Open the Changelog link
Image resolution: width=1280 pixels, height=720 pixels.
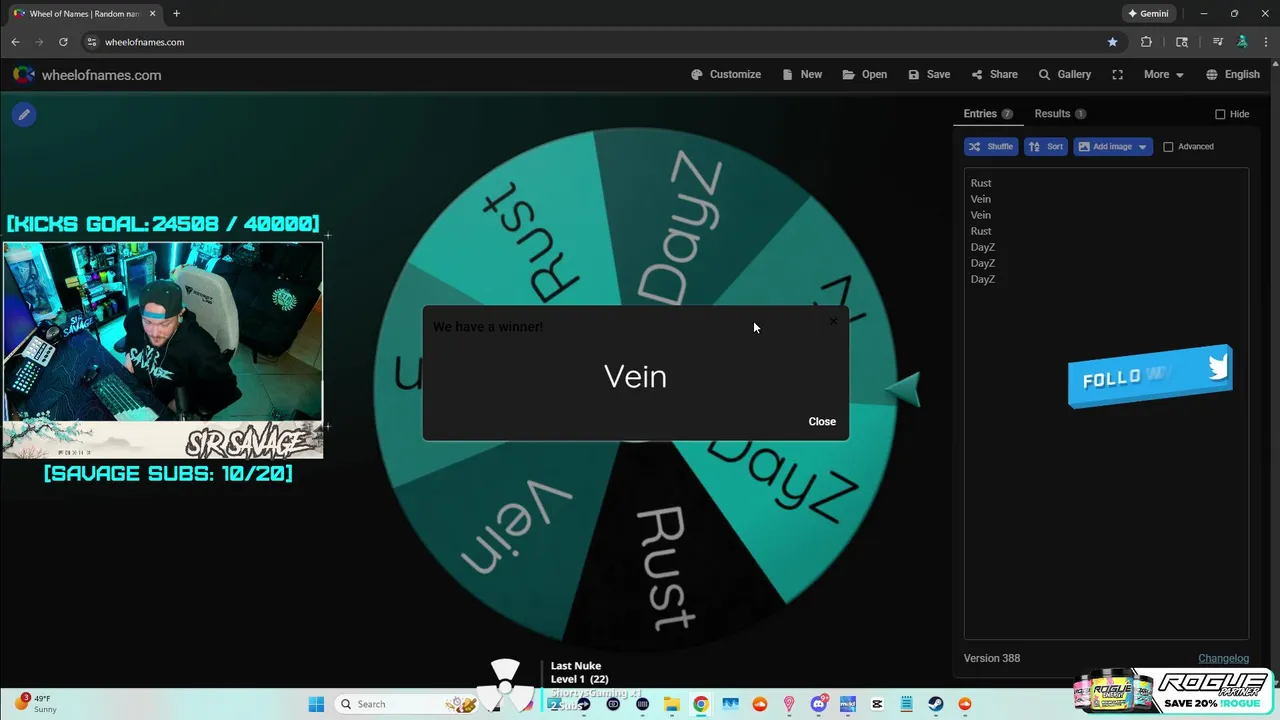[x=1223, y=658]
